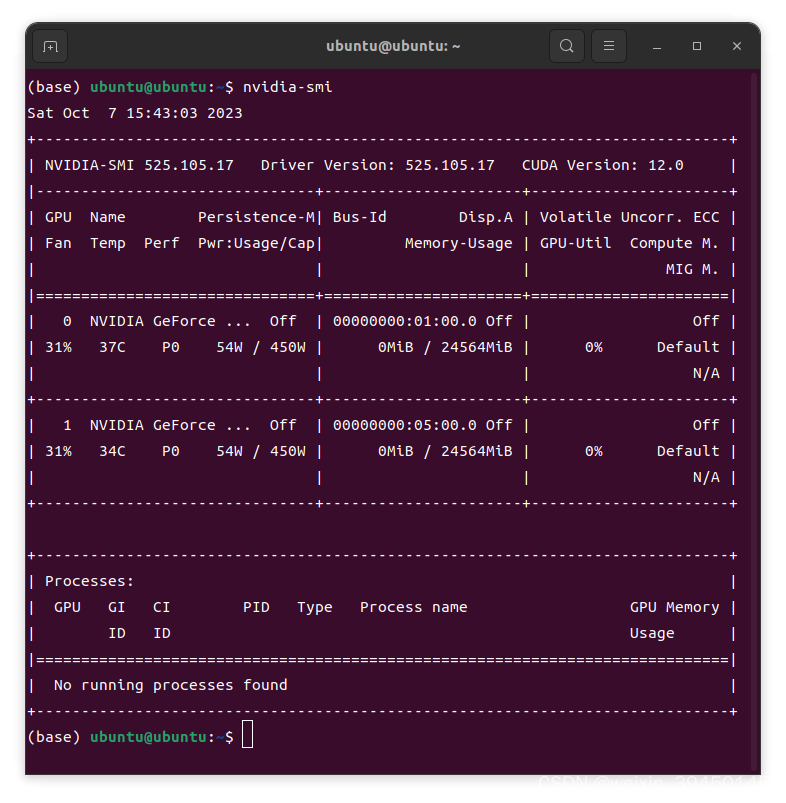Image resolution: width=786 pixels, height=803 pixels.
Task: Close the terminal window
Action: [737, 46]
